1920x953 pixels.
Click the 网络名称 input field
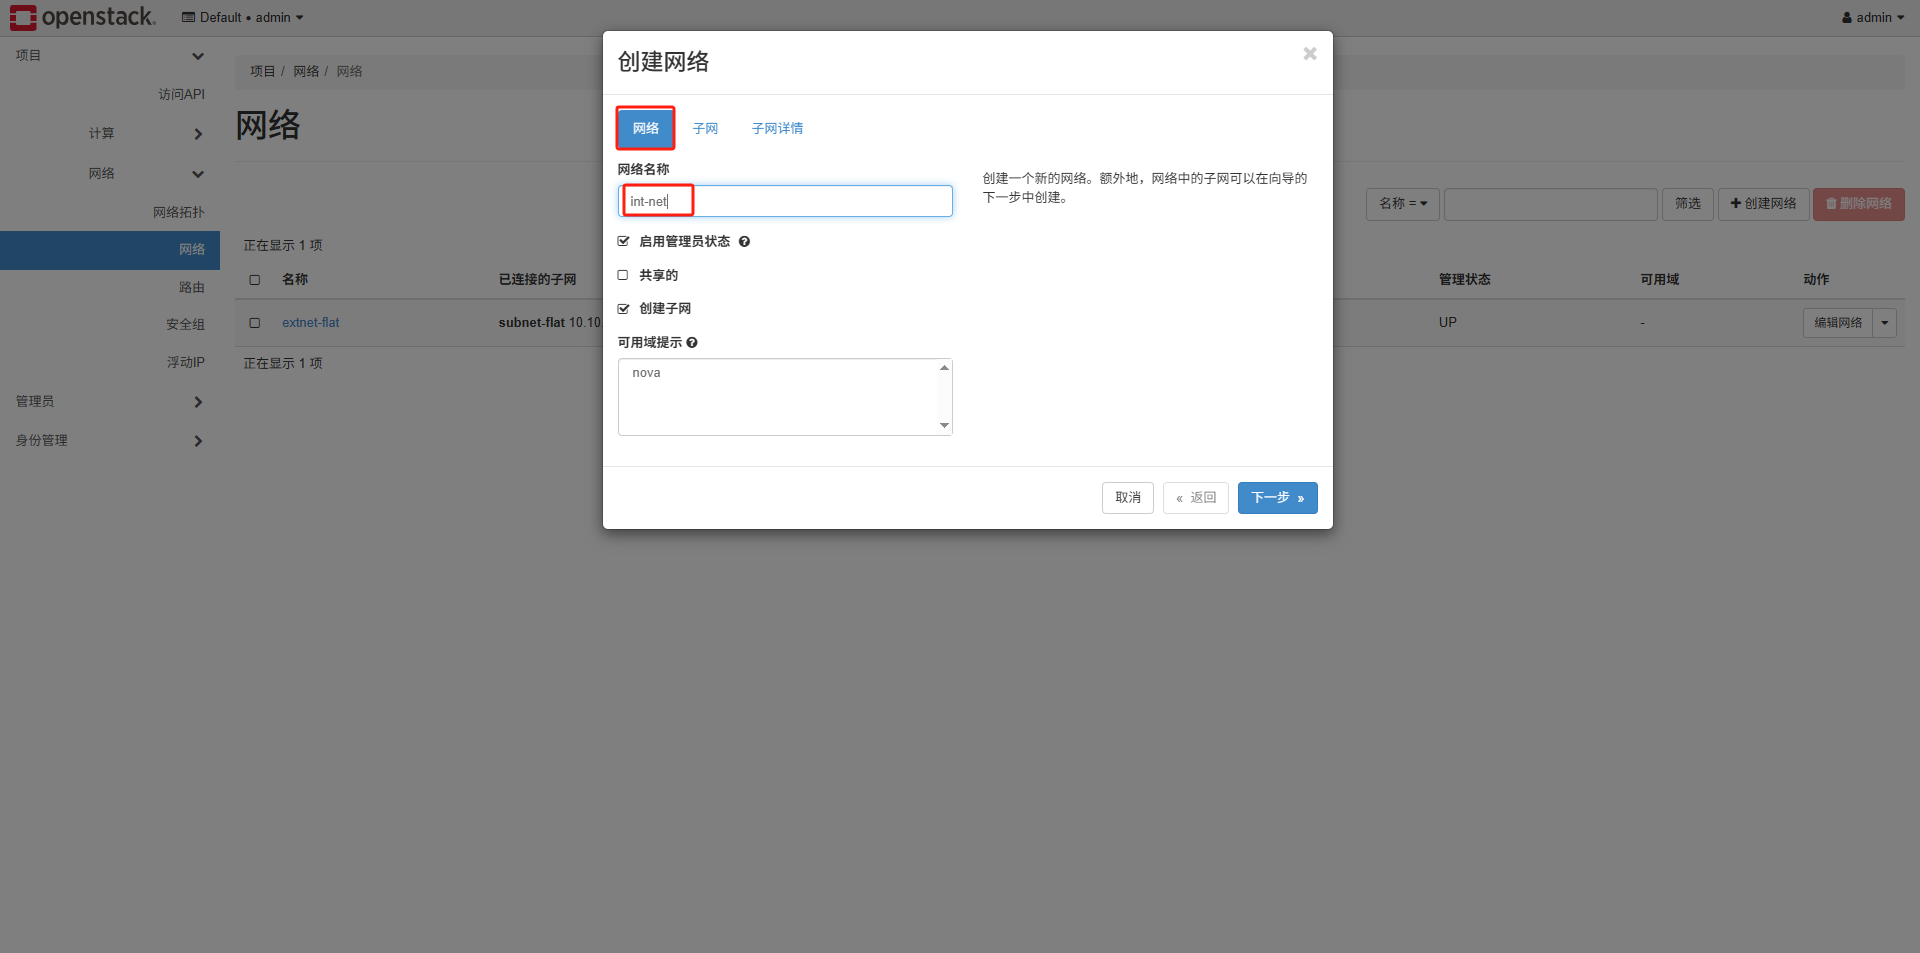pyautogui.click(x=785, y=201)
